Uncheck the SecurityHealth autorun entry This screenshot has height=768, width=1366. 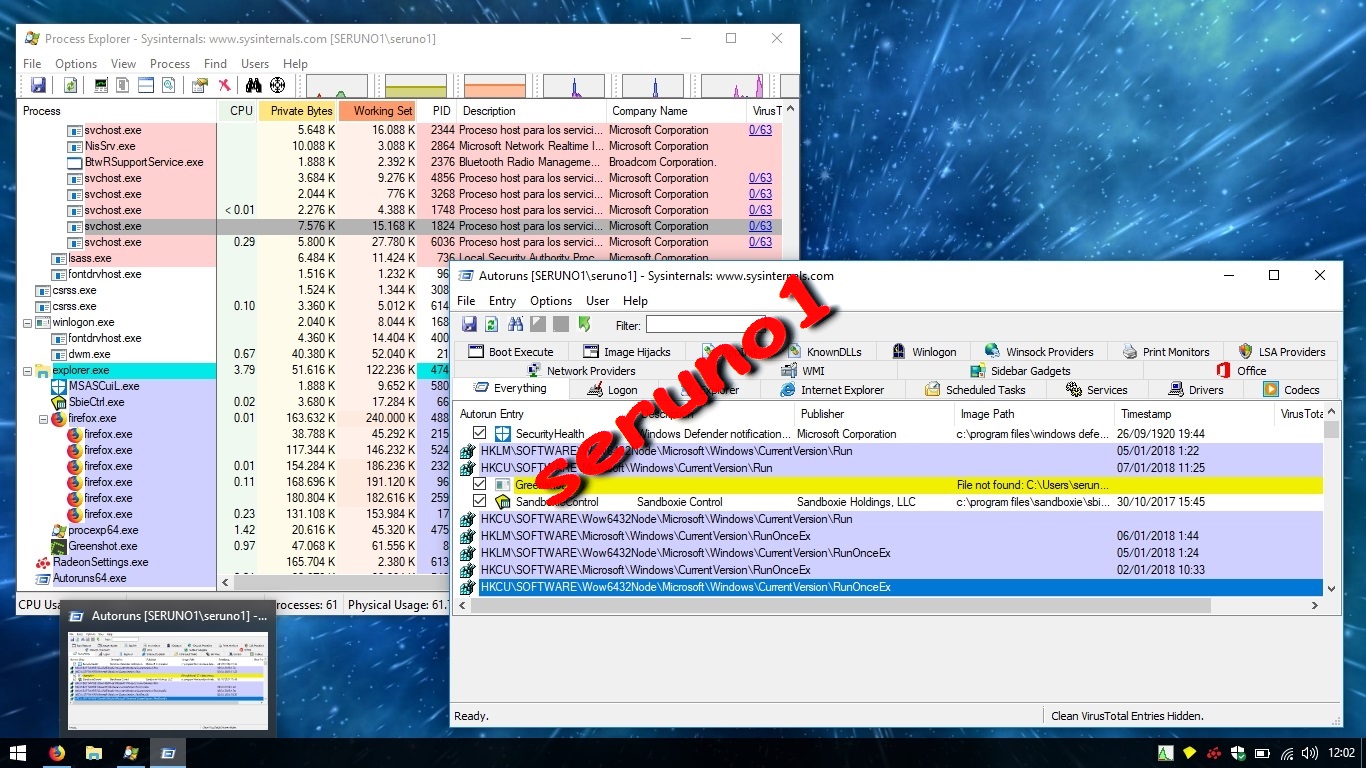click(480, 434)
